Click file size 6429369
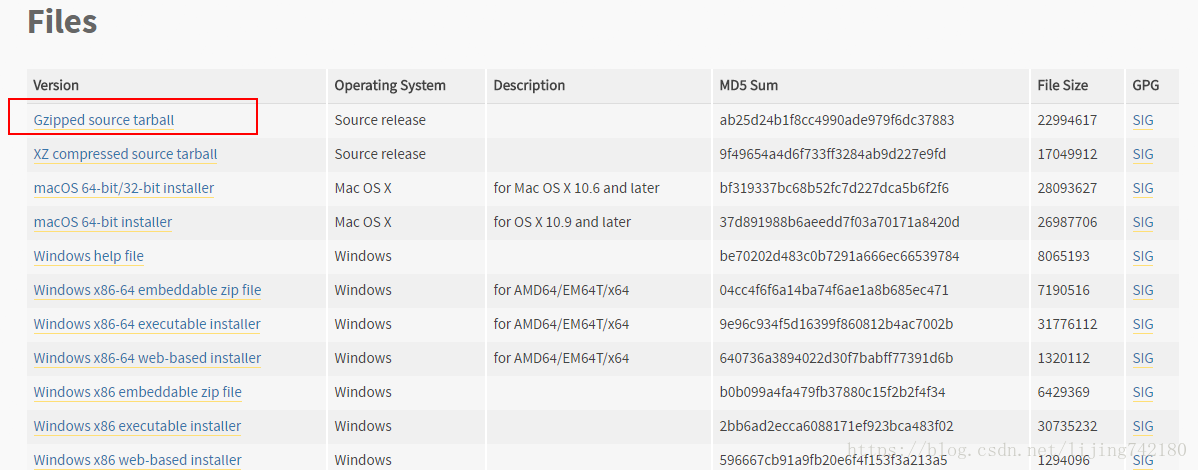 coord(1064,392)
